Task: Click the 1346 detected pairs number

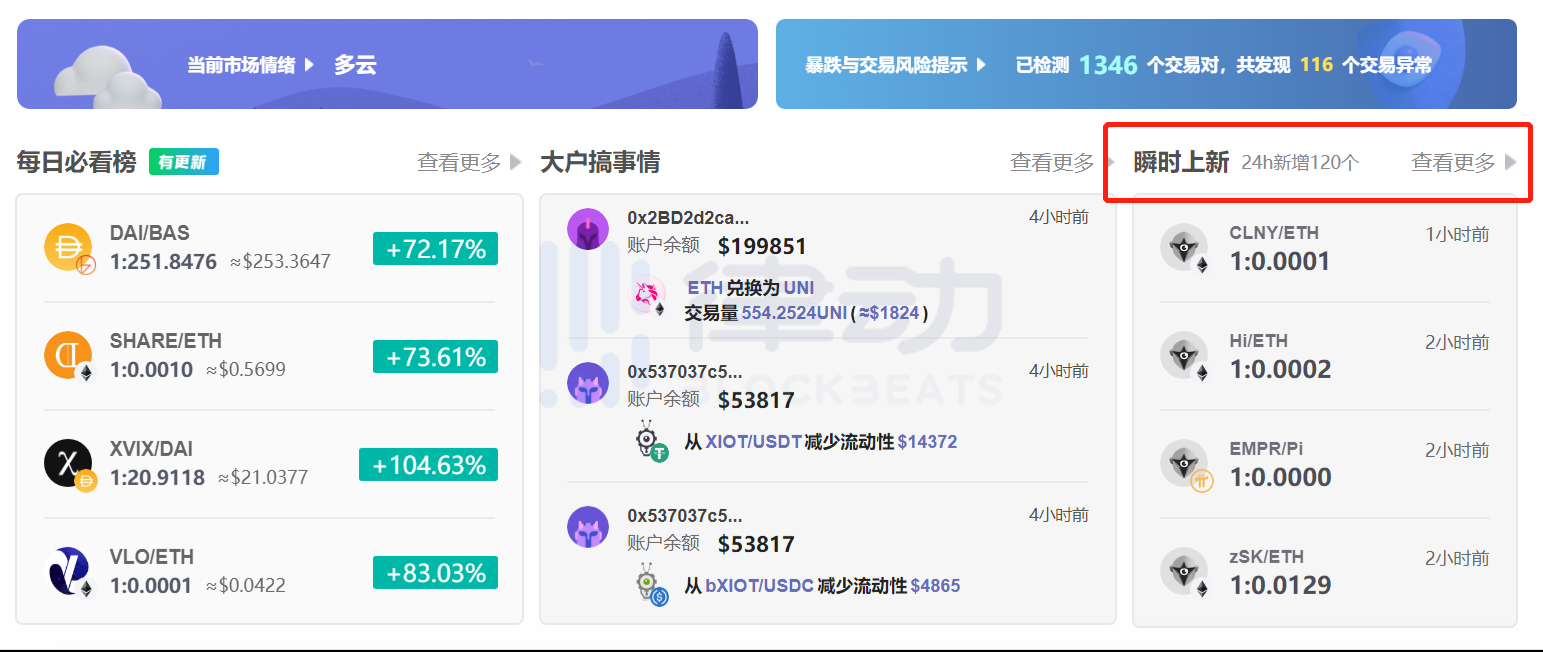Action: [1108, 65]
